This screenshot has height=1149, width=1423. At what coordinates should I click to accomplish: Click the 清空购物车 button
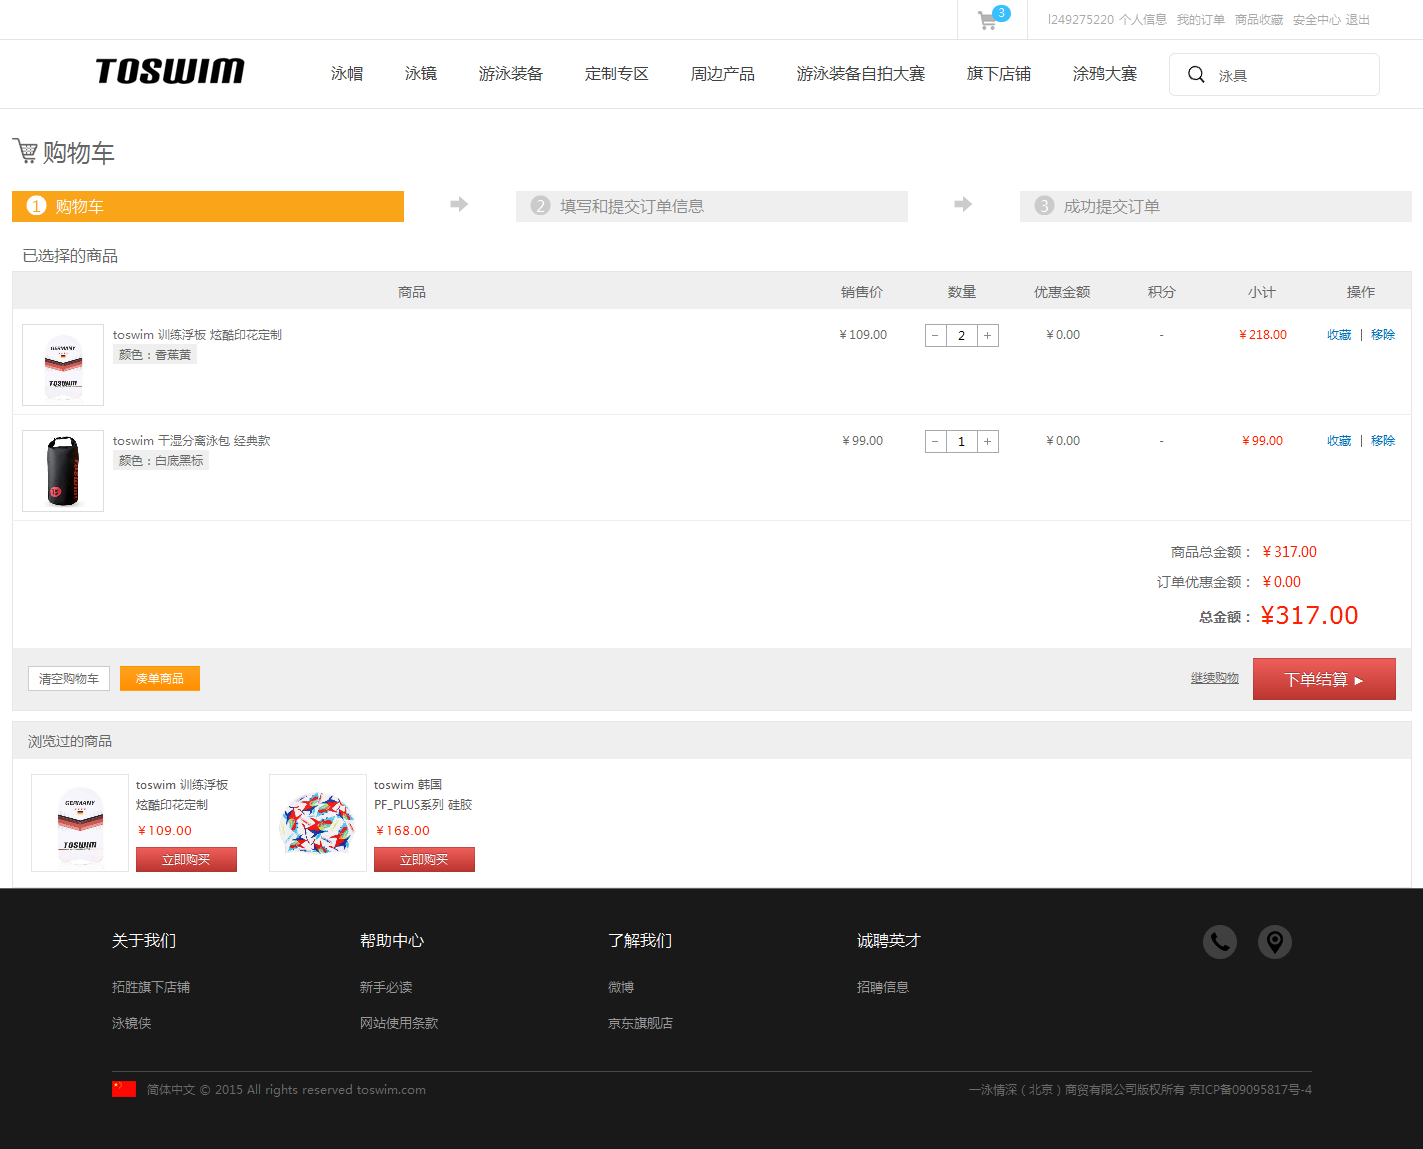[69, 679]
